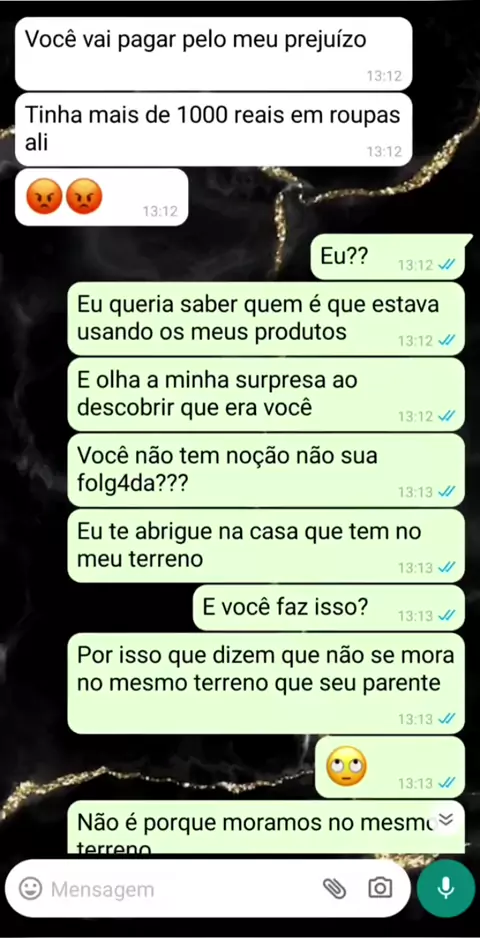Tap the partially visible 'Não é porque moramos' message
Image resolution: width=480 pixels, height=938 pixels.
coord(266,827)
